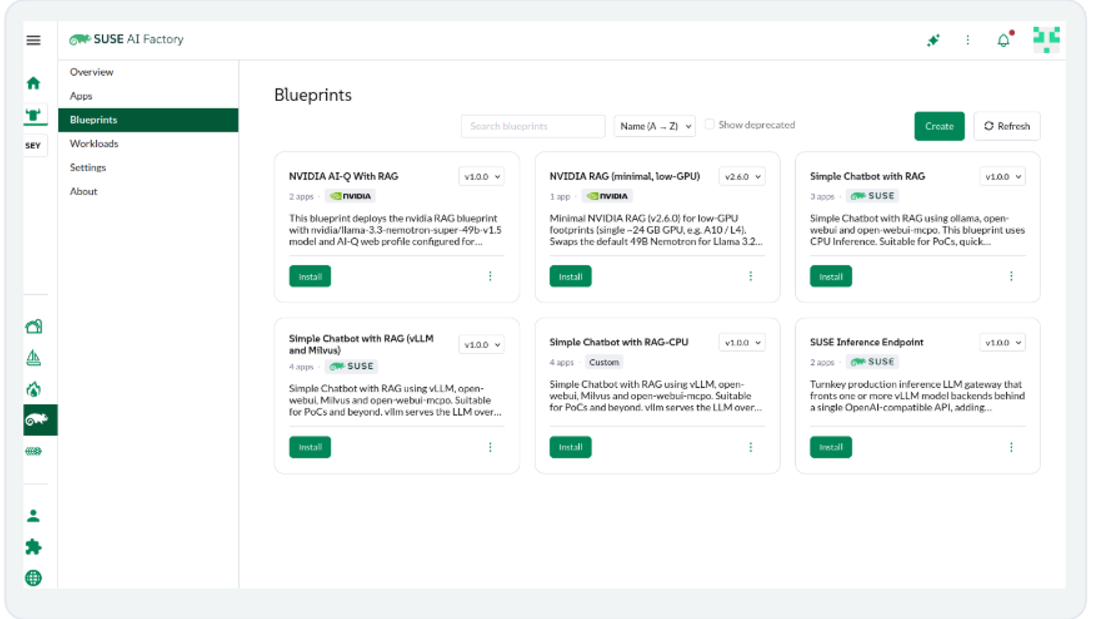Select the active SUSE chameleon rail icon
This screenshot has width=1093, height=619.
click(38, 420)
